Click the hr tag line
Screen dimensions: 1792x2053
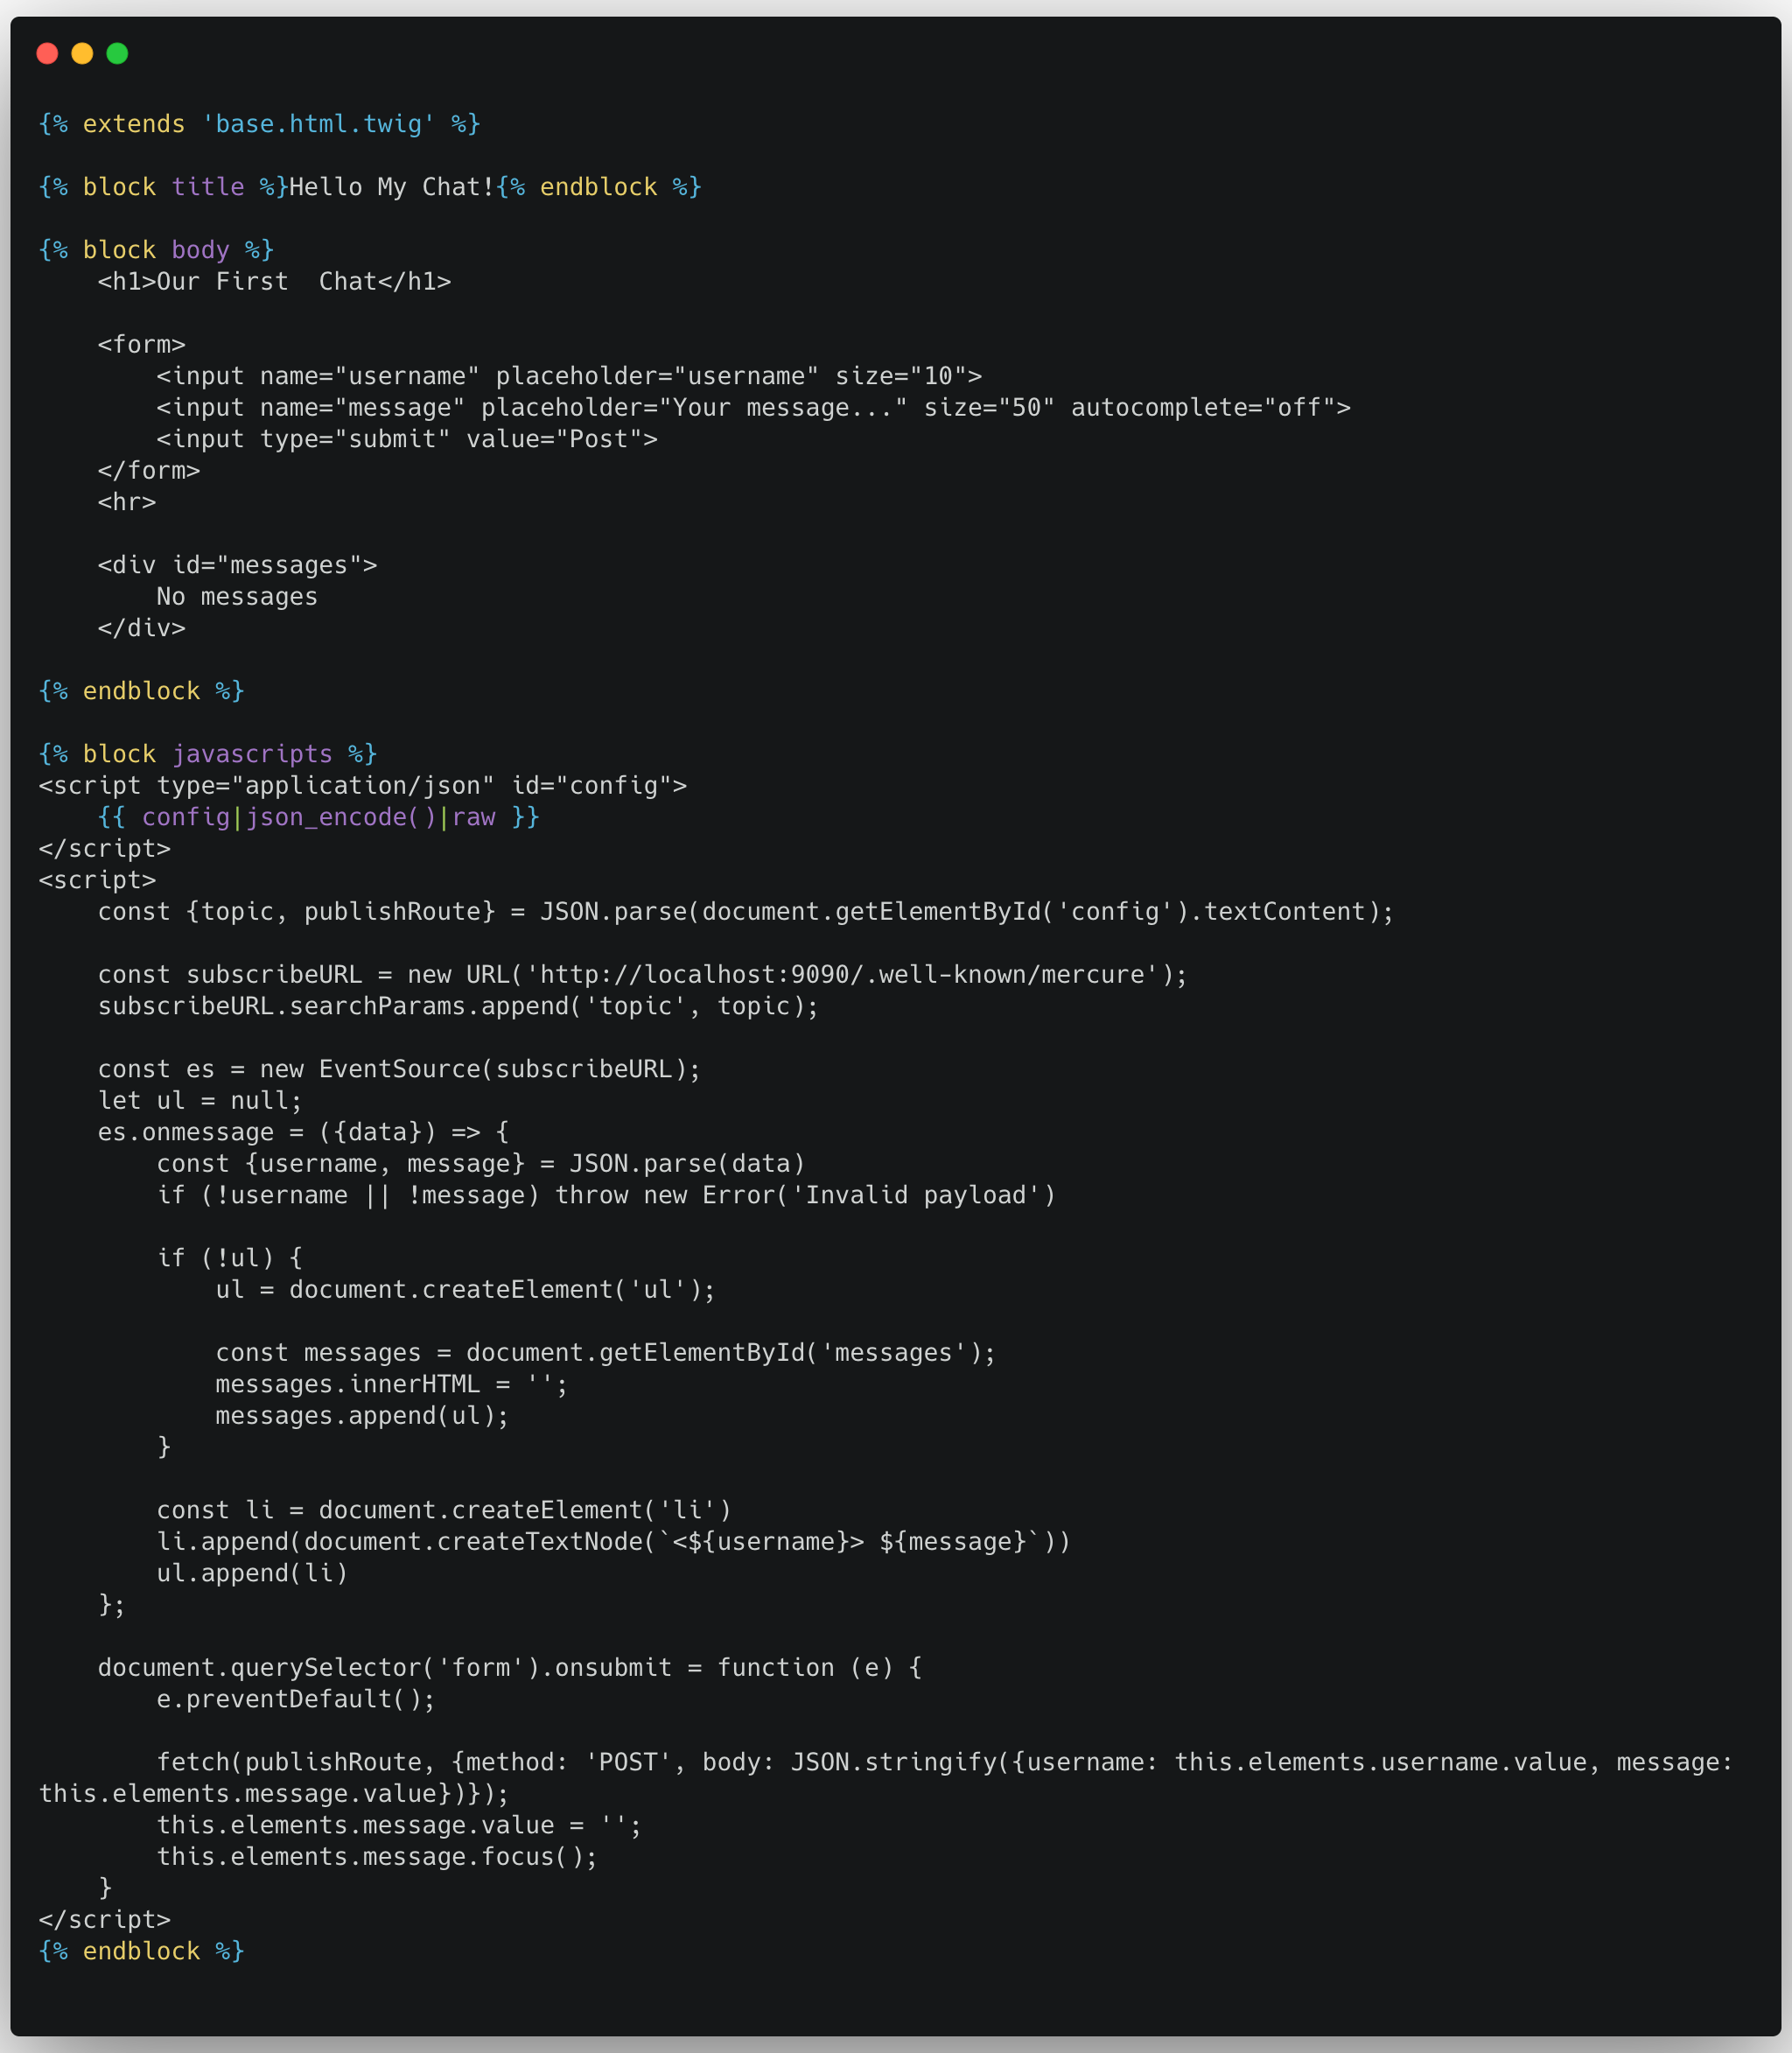click(127, 502)
